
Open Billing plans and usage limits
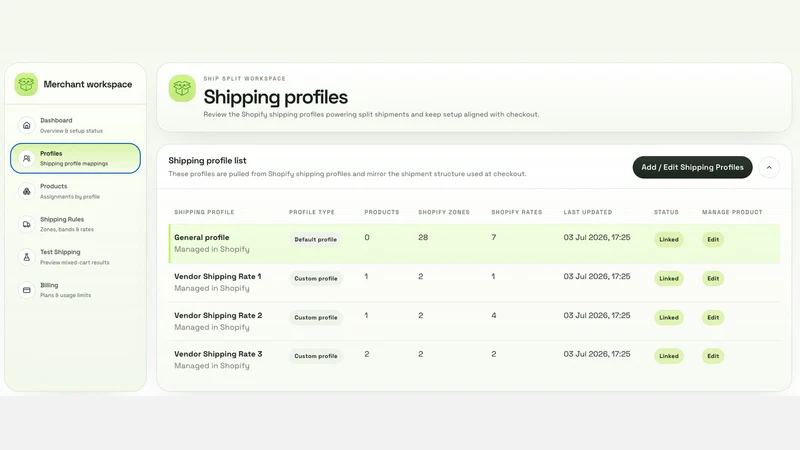[x=76, y=290]
